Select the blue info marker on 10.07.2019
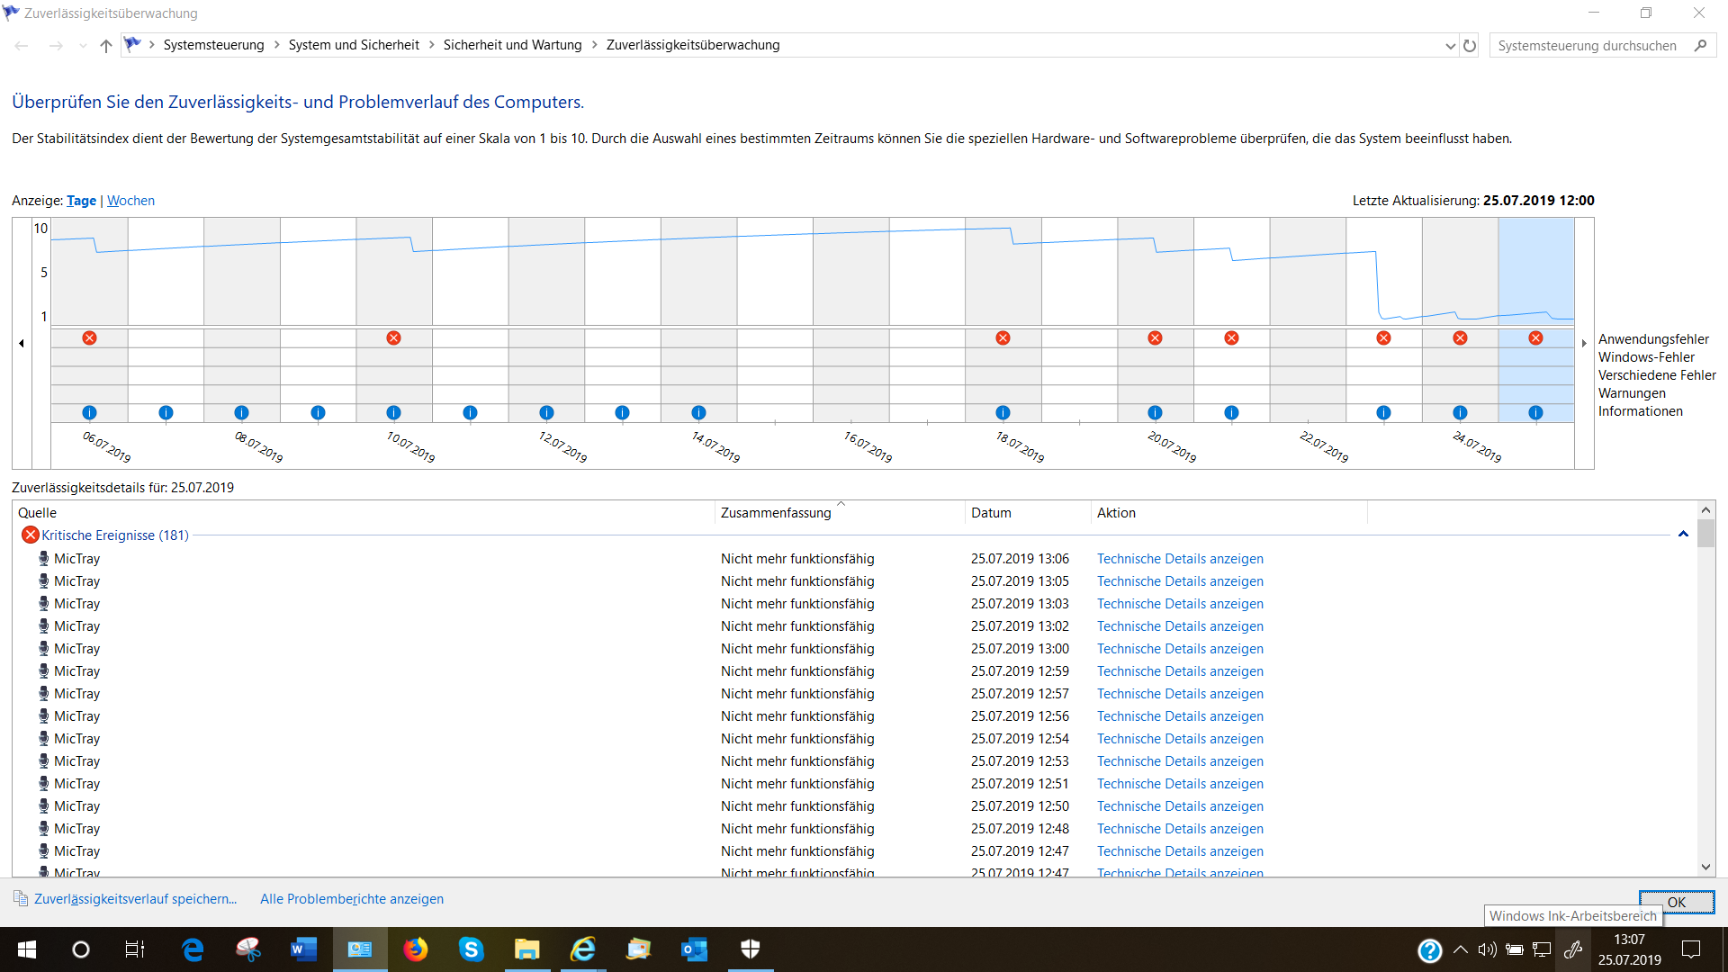Image resolution: width=1728 pixels, height=972 pixels. click(394, 412)
